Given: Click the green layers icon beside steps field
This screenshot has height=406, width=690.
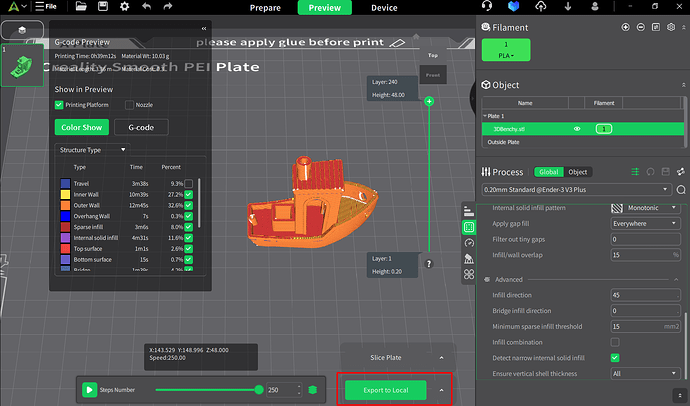Looking at the screenshot, I should click(313, 390).
